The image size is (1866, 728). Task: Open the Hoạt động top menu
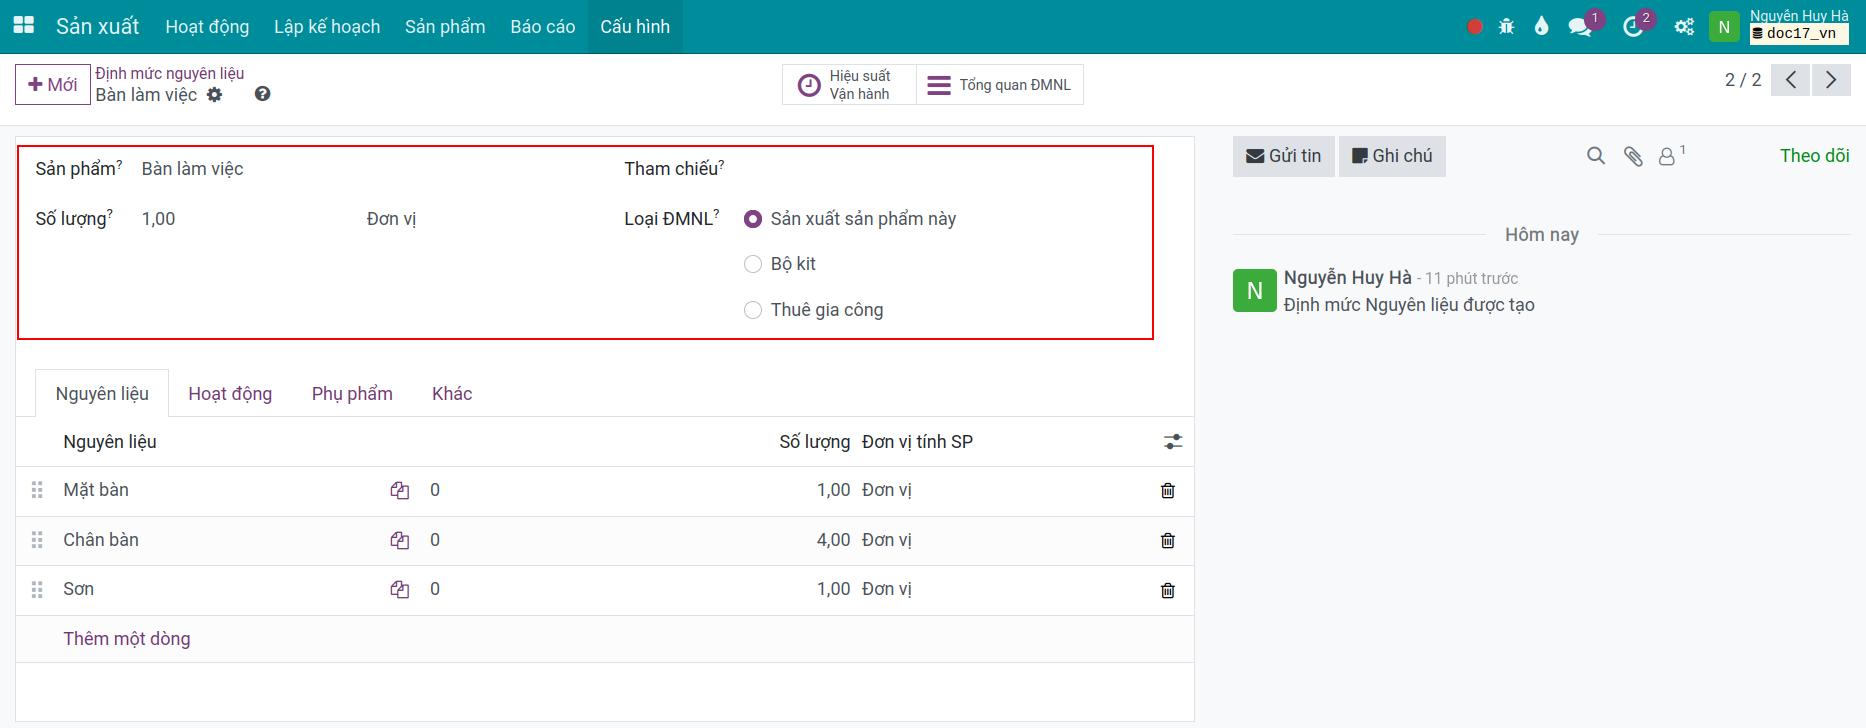click(207, 27)
